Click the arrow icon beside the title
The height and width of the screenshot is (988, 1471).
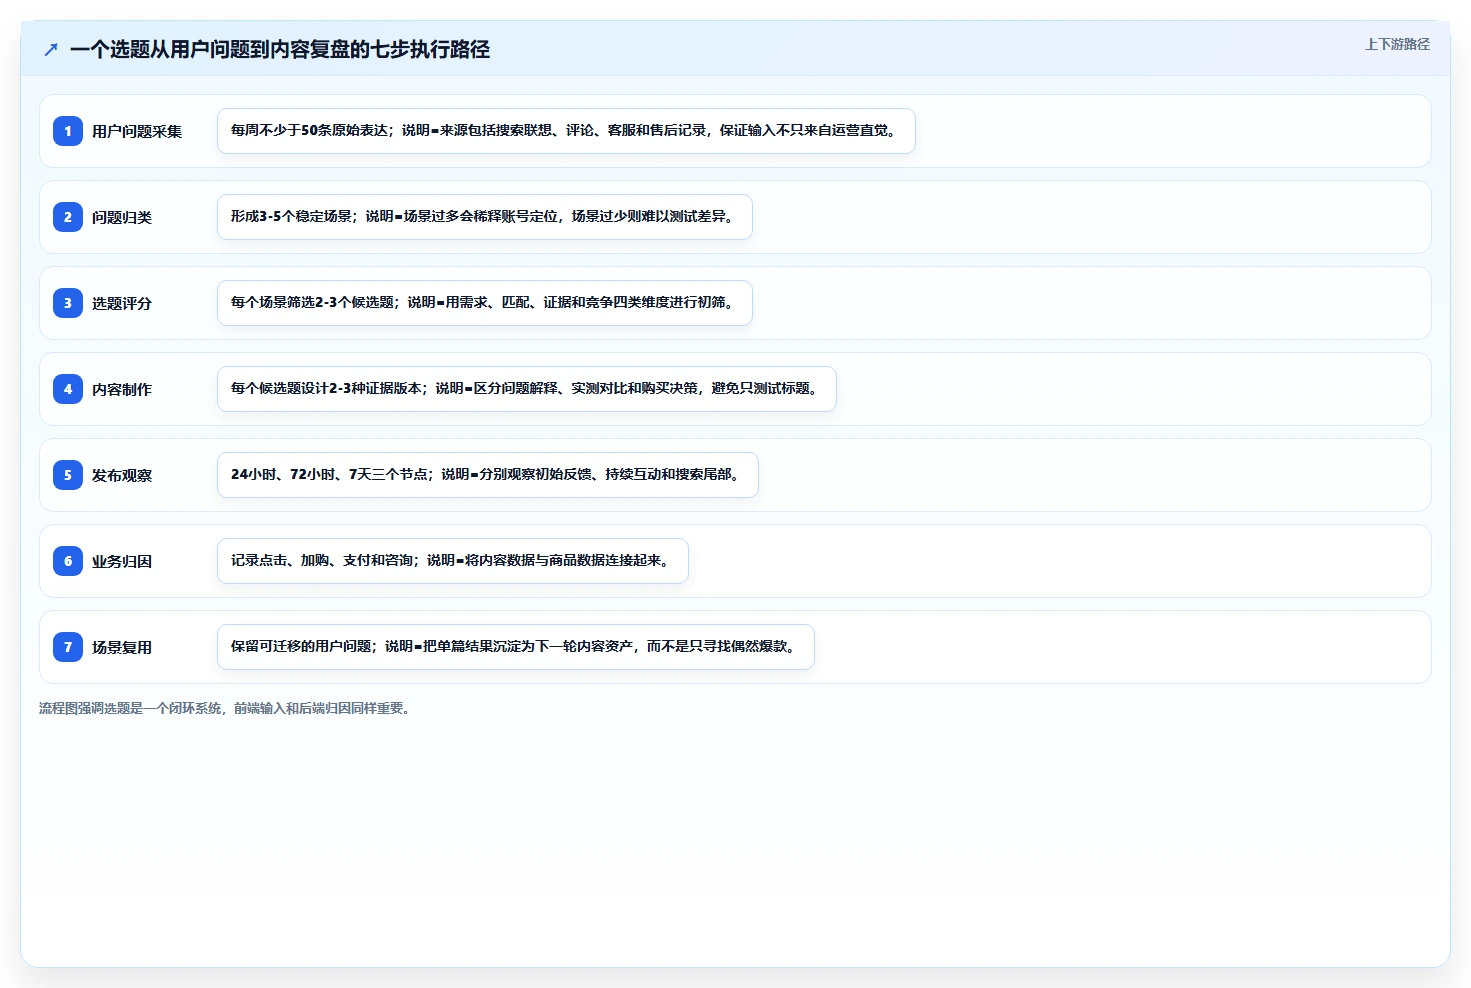pyautogui.click(x=51, y=49)
